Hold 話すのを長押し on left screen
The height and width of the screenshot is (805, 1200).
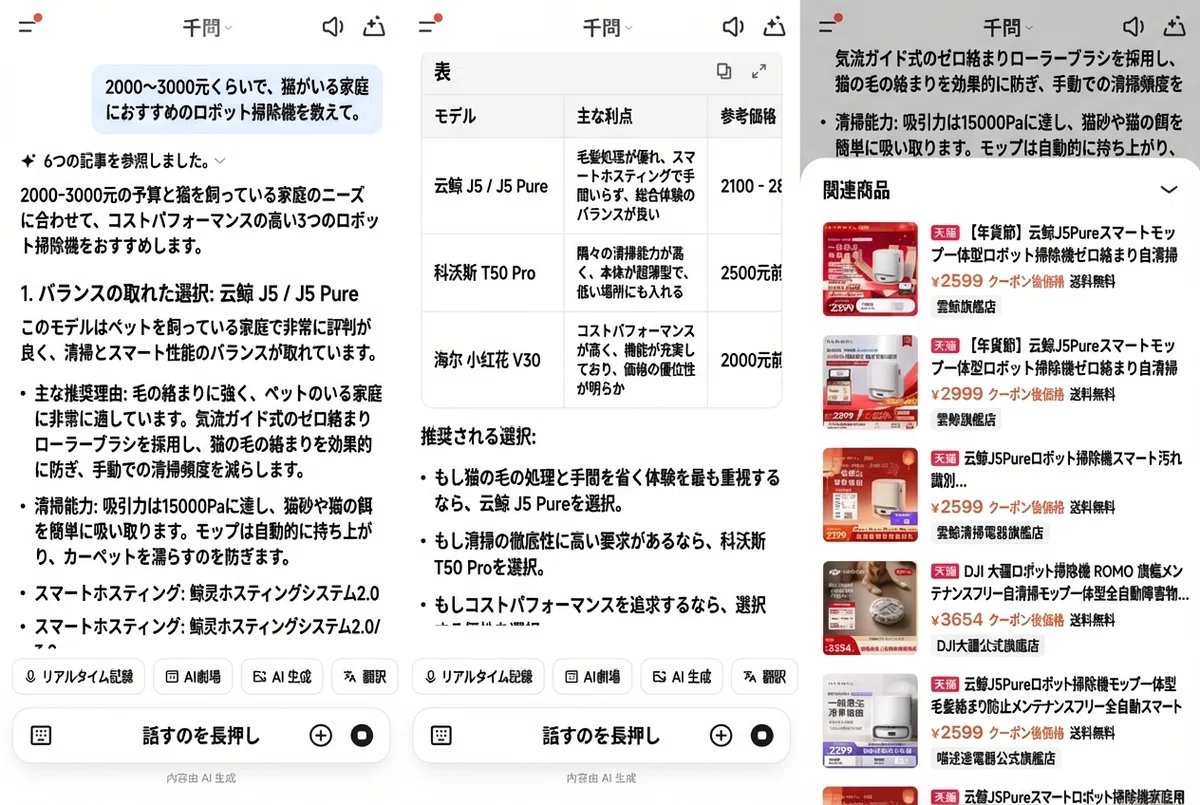point(200,736)
